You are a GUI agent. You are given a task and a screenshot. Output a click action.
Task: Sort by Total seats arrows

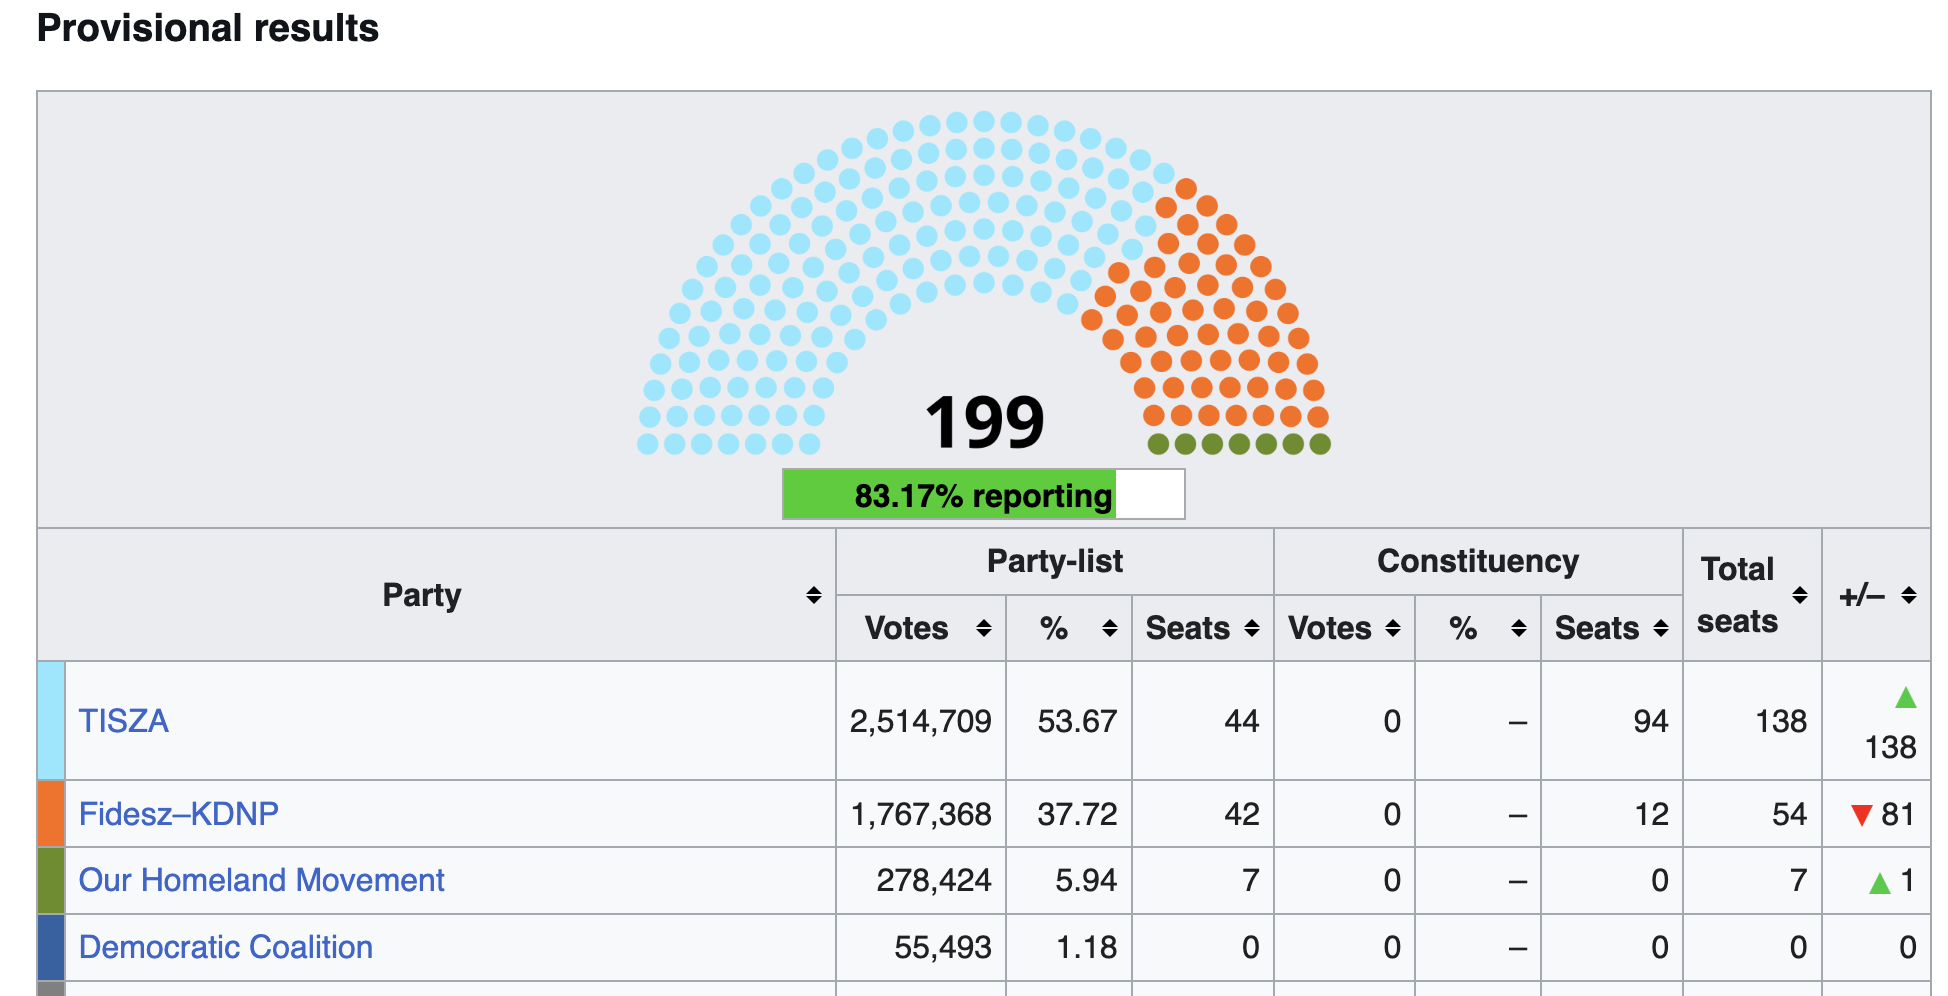click(1800, 596)
